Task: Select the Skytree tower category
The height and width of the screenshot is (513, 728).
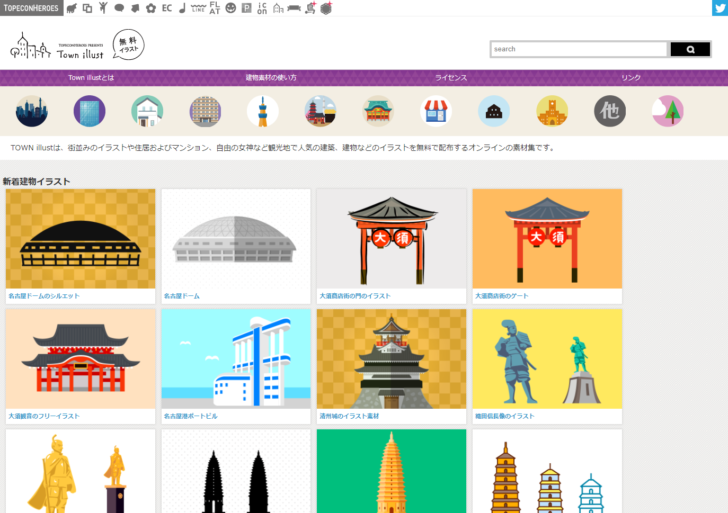Action: 263,111
